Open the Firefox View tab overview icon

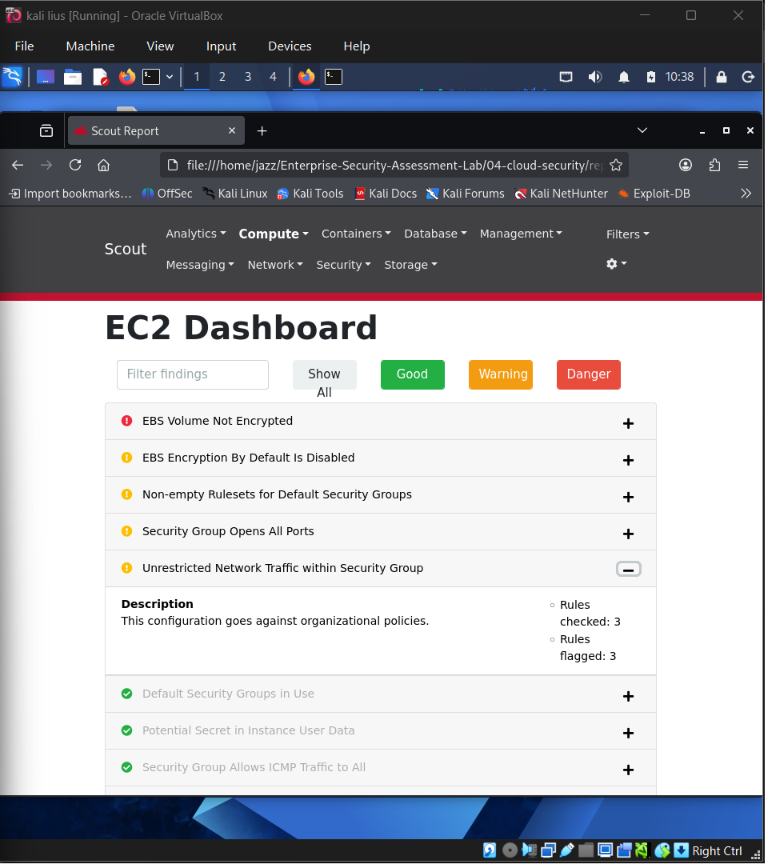(46, 131)
